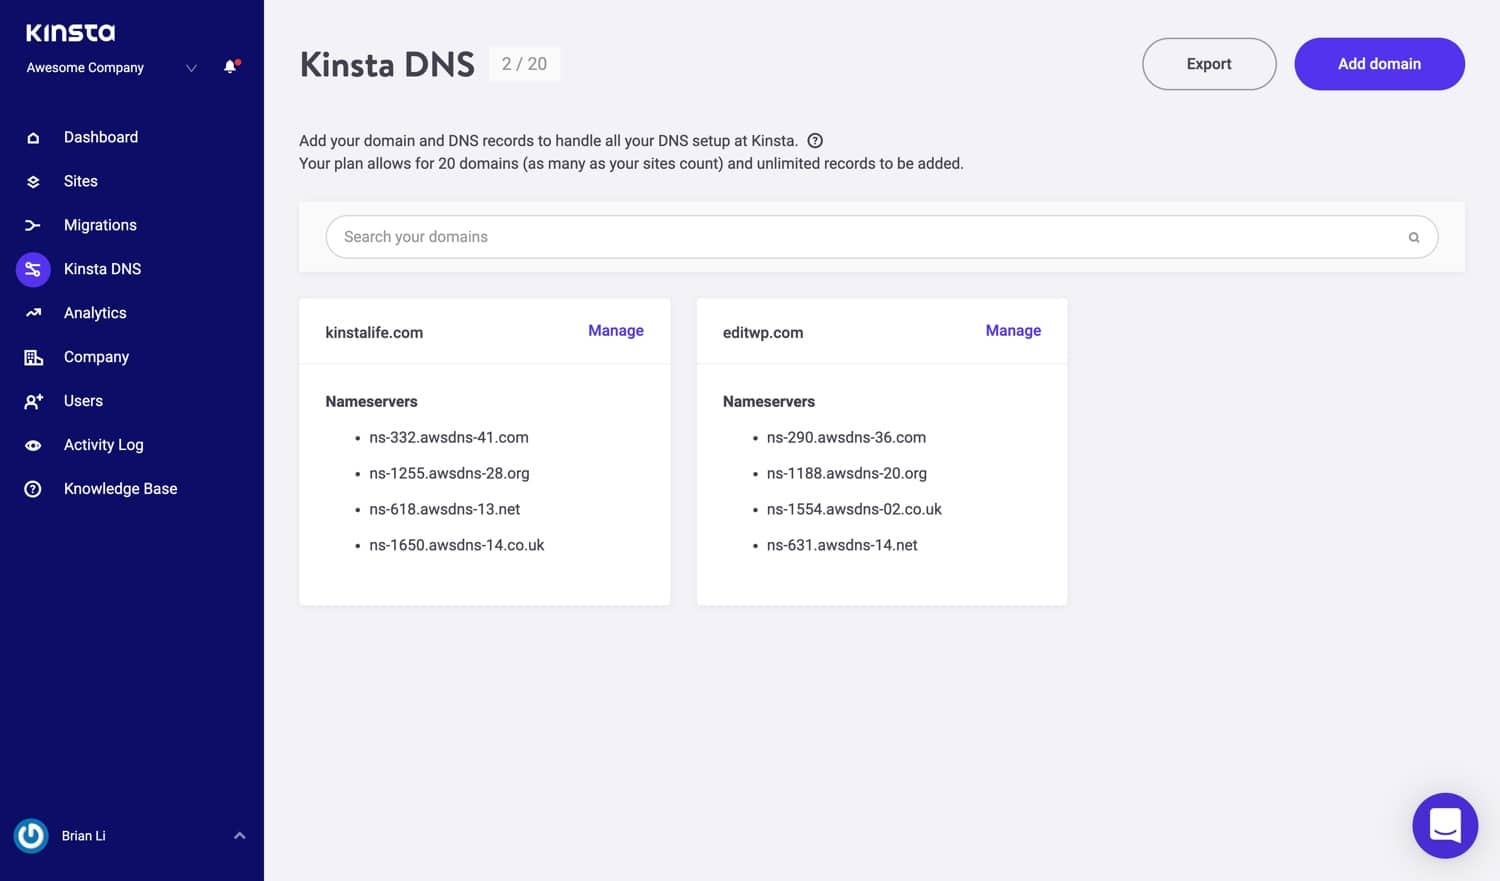Open Kinsta DNS in the sidebar
The width and height of the screenshot is (1500, 881).
(x=102, y=269)
